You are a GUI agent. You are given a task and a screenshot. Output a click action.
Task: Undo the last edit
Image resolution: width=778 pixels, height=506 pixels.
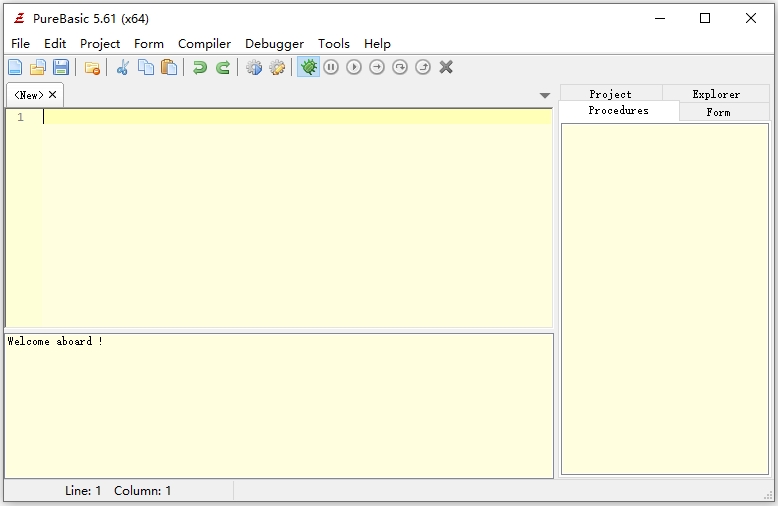coord(200,68)
